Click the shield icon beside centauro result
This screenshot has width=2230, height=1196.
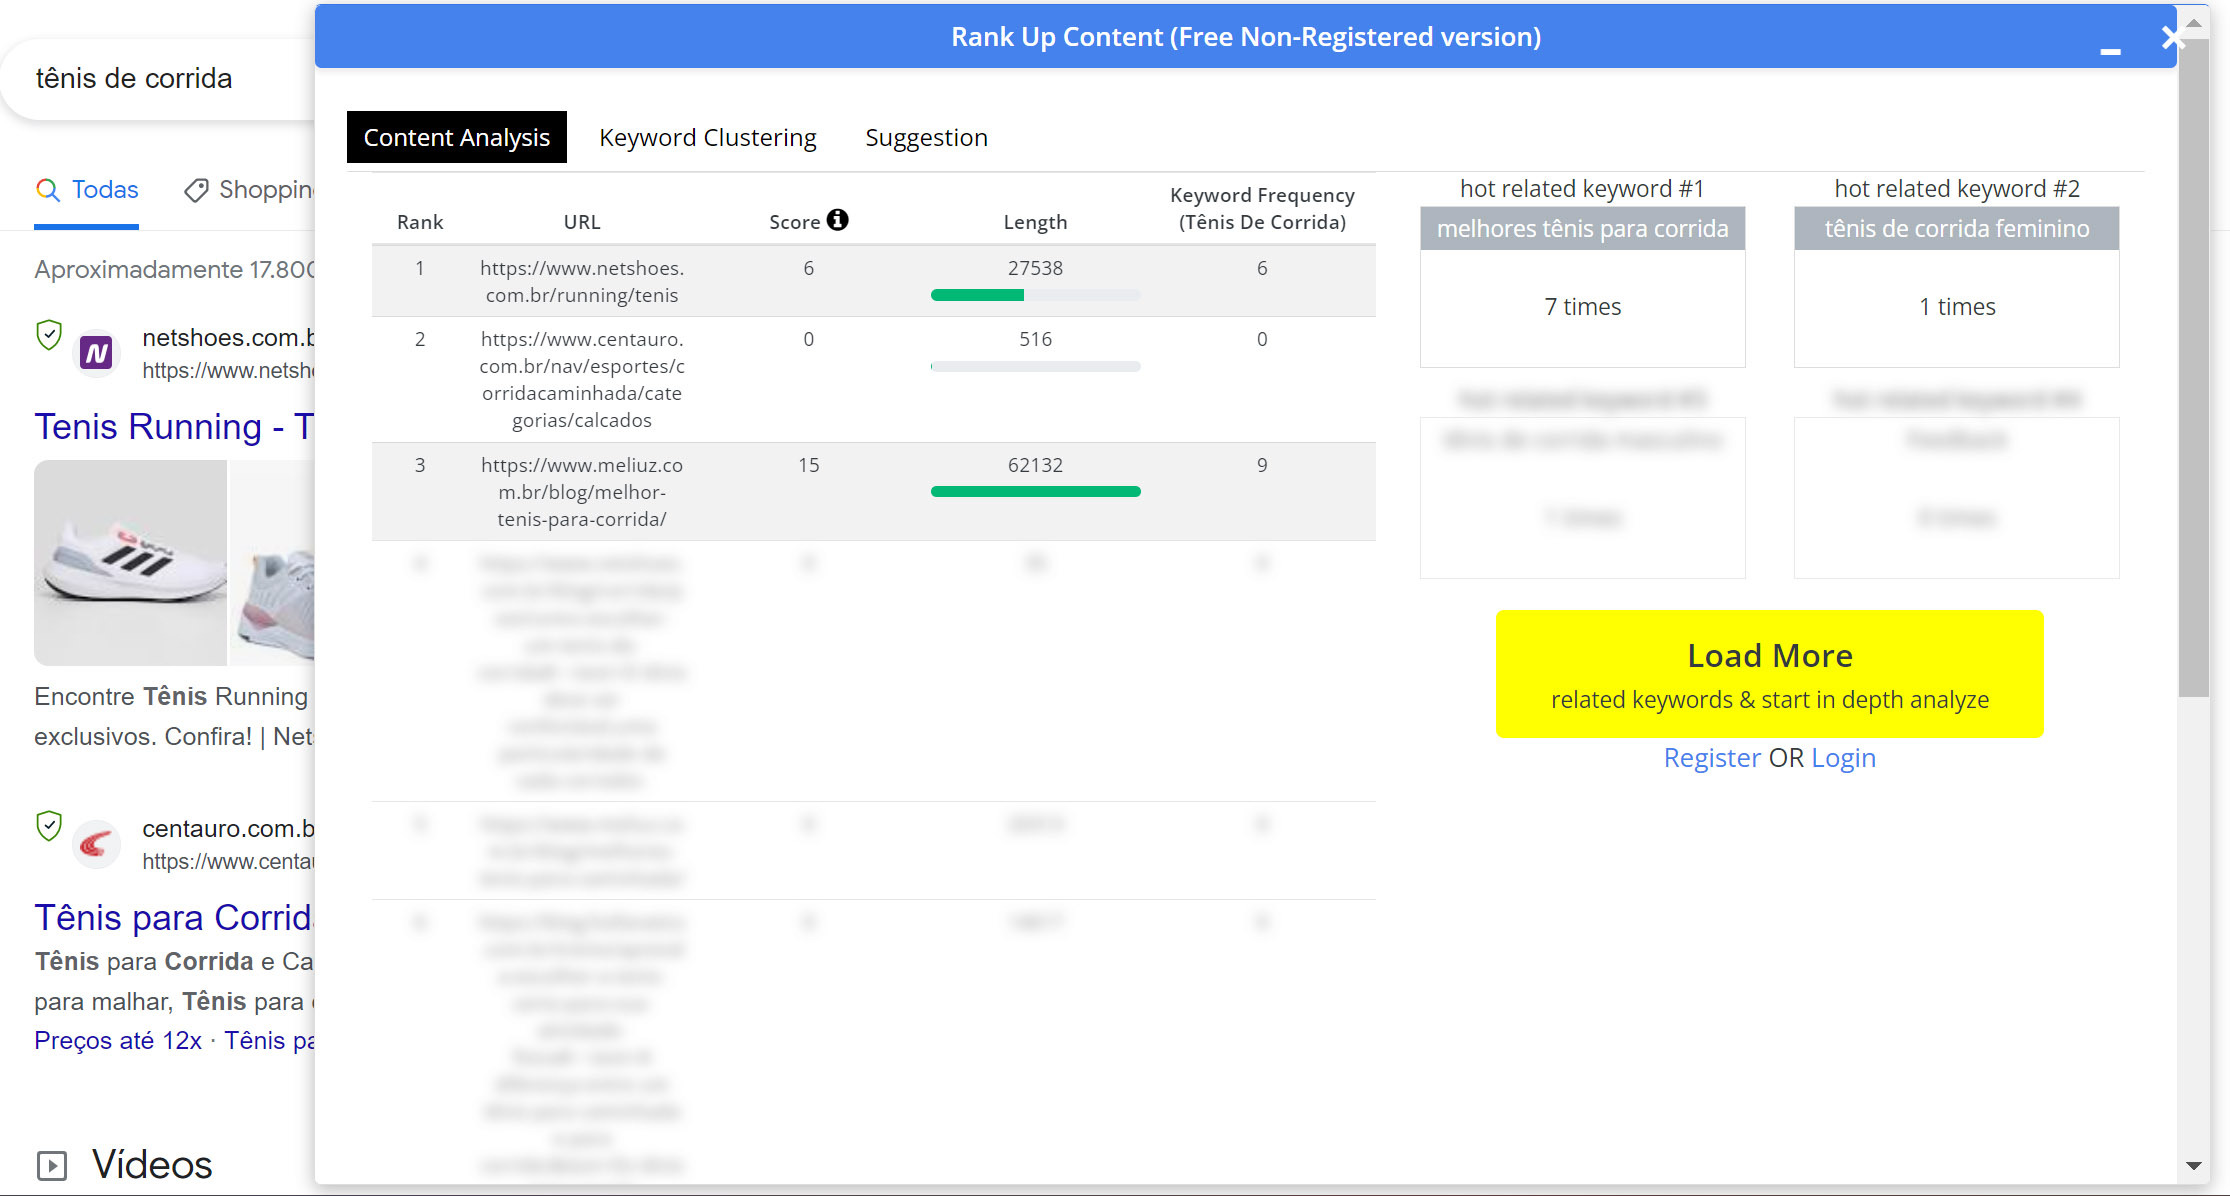(x=48, y=827)
